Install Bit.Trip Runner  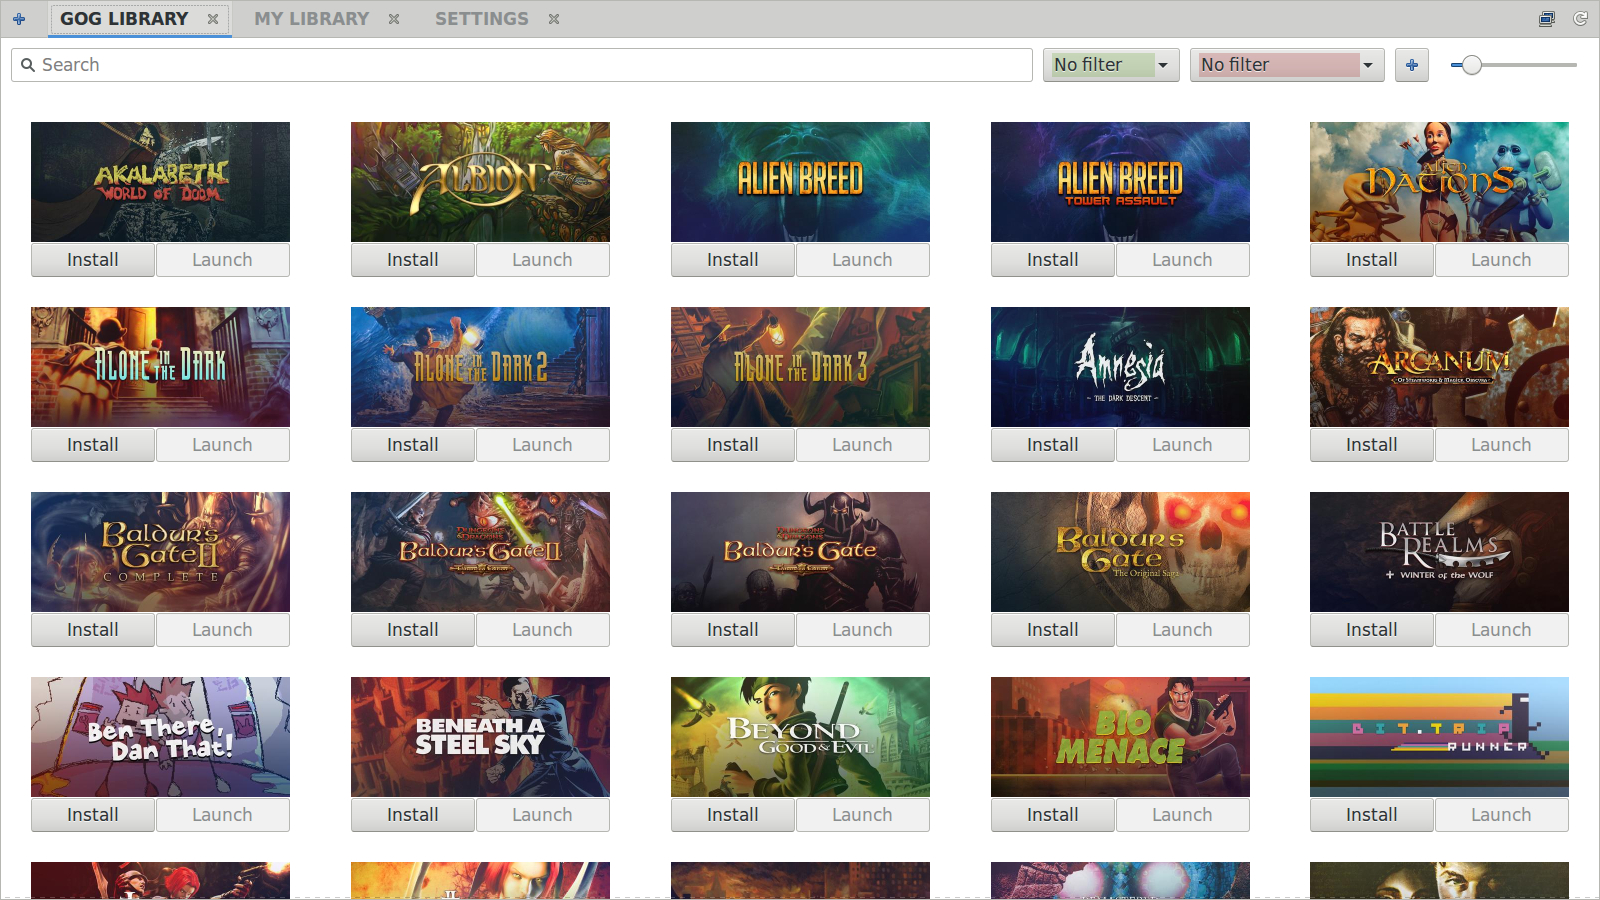1372,815
